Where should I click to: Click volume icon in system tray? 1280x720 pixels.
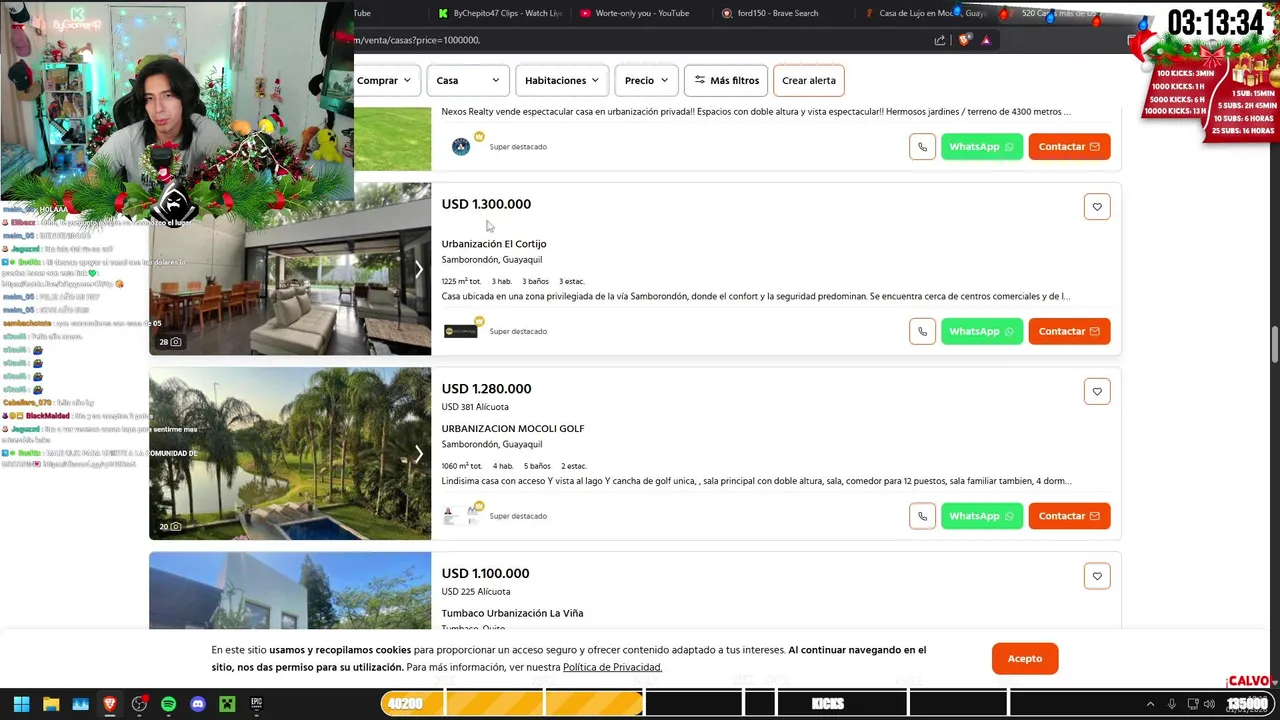1210,704
